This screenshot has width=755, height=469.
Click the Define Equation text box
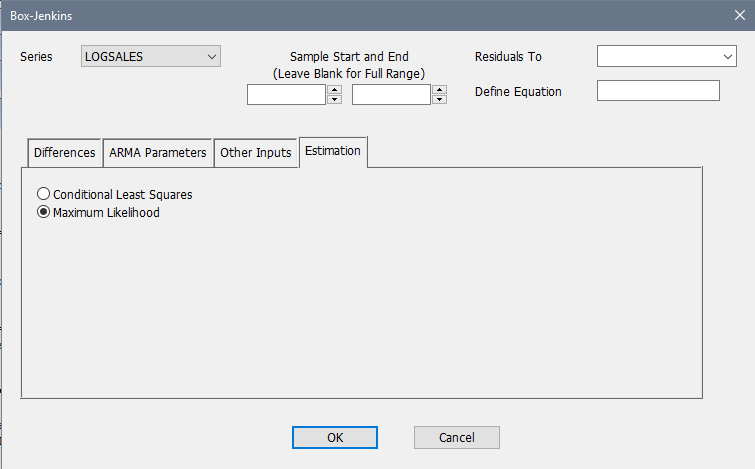(x=657, y=91)
